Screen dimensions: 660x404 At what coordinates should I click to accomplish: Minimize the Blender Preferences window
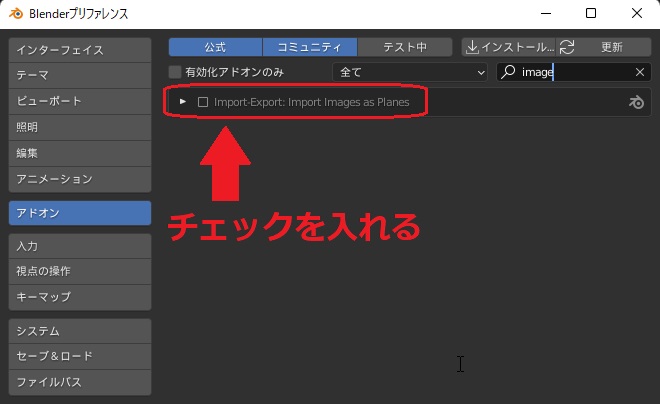tap(546, 13)
